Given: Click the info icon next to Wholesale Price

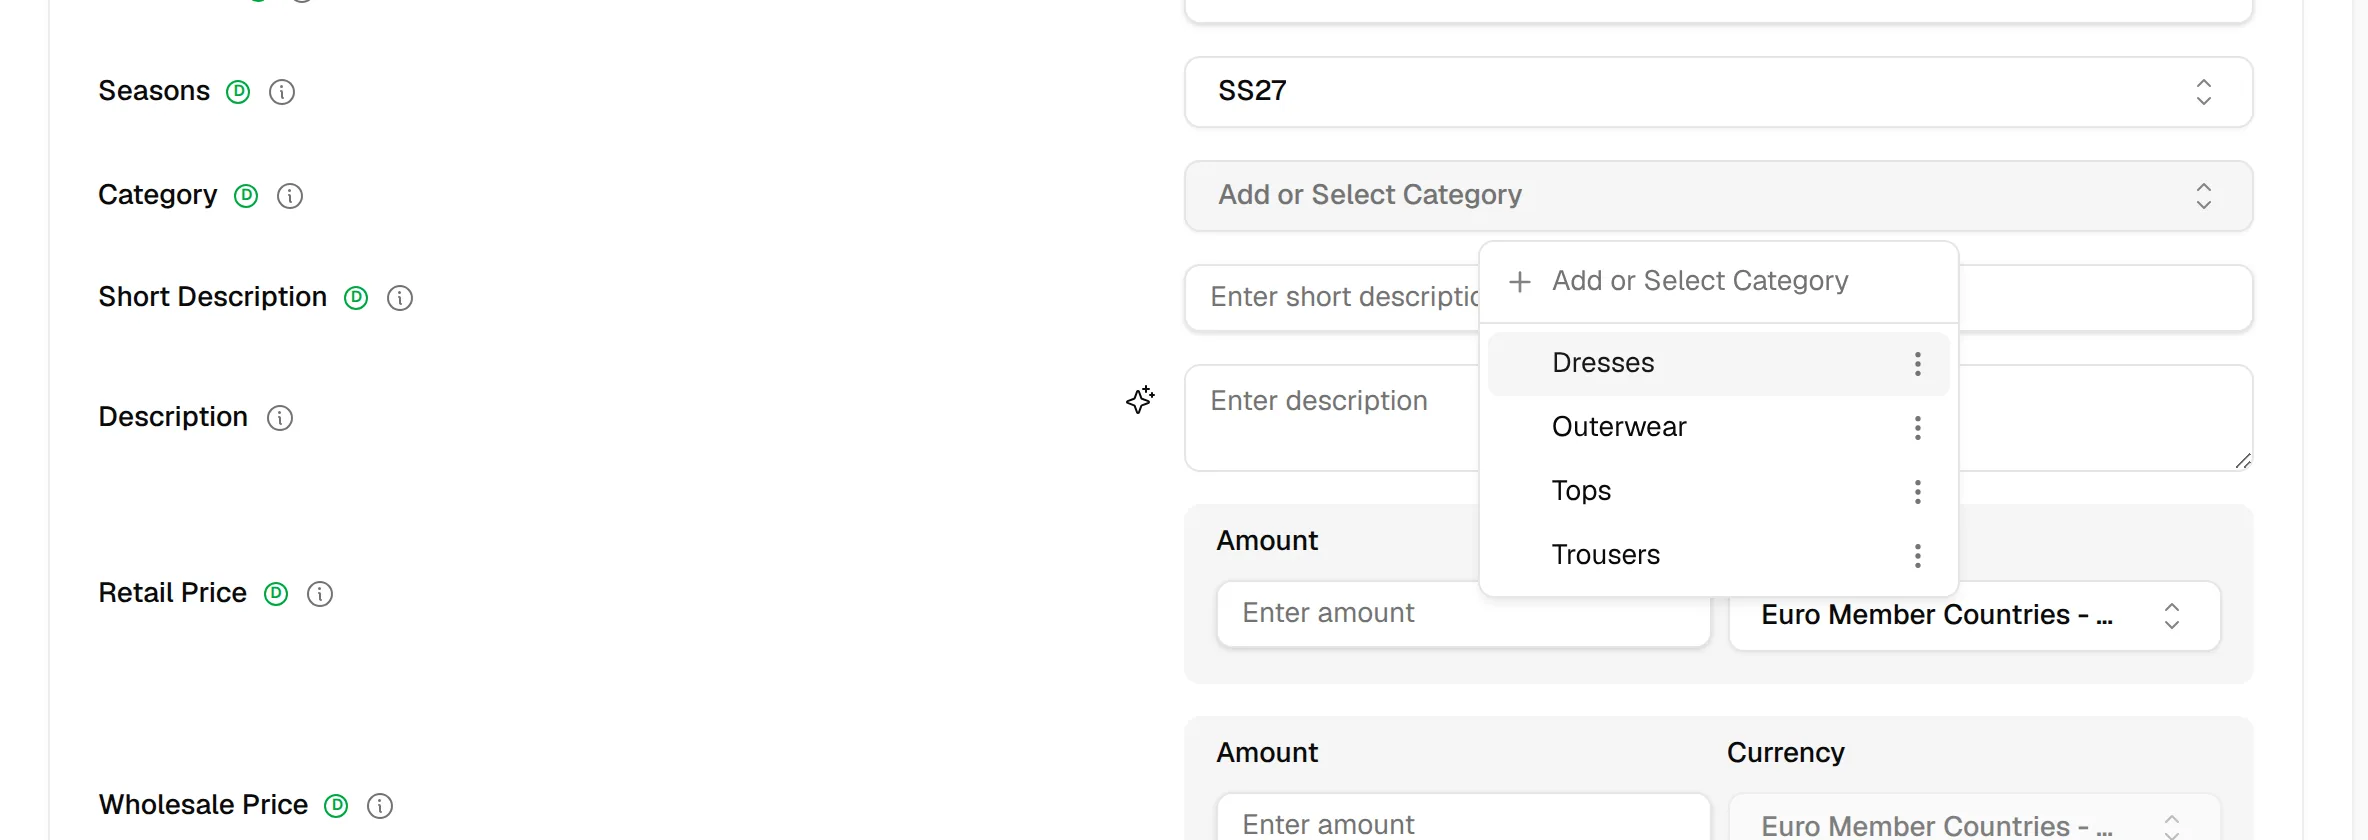Looking at the screenshot, I should [x=380, y=806].
